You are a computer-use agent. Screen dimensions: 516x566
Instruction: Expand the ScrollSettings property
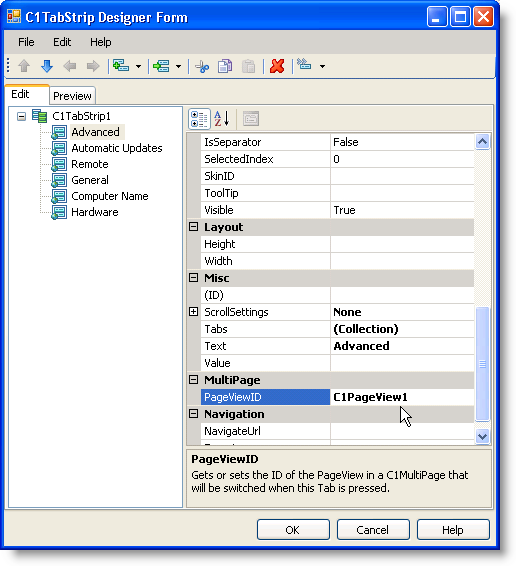click(194, 312)
